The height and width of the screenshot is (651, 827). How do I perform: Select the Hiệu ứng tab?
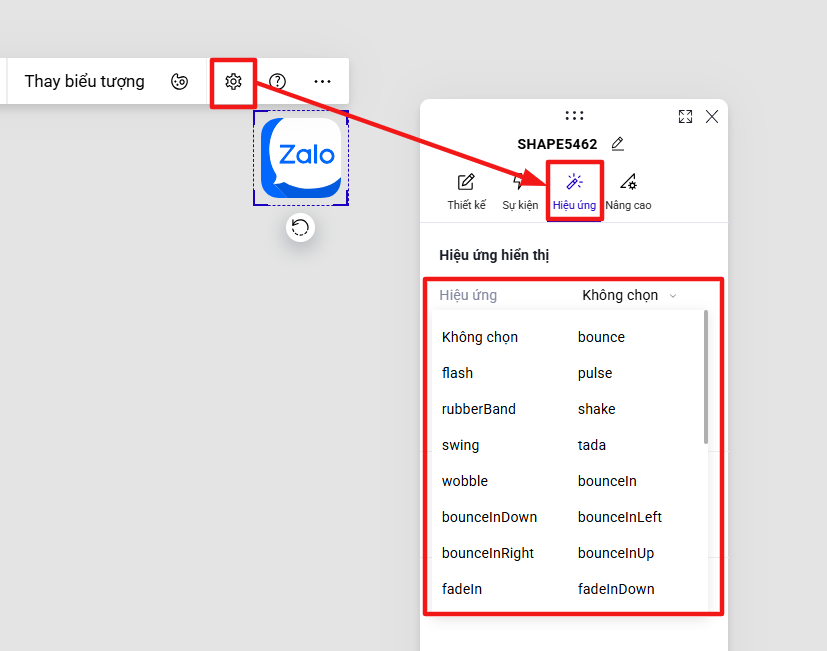pyautogui.click(x=574, y=192)
